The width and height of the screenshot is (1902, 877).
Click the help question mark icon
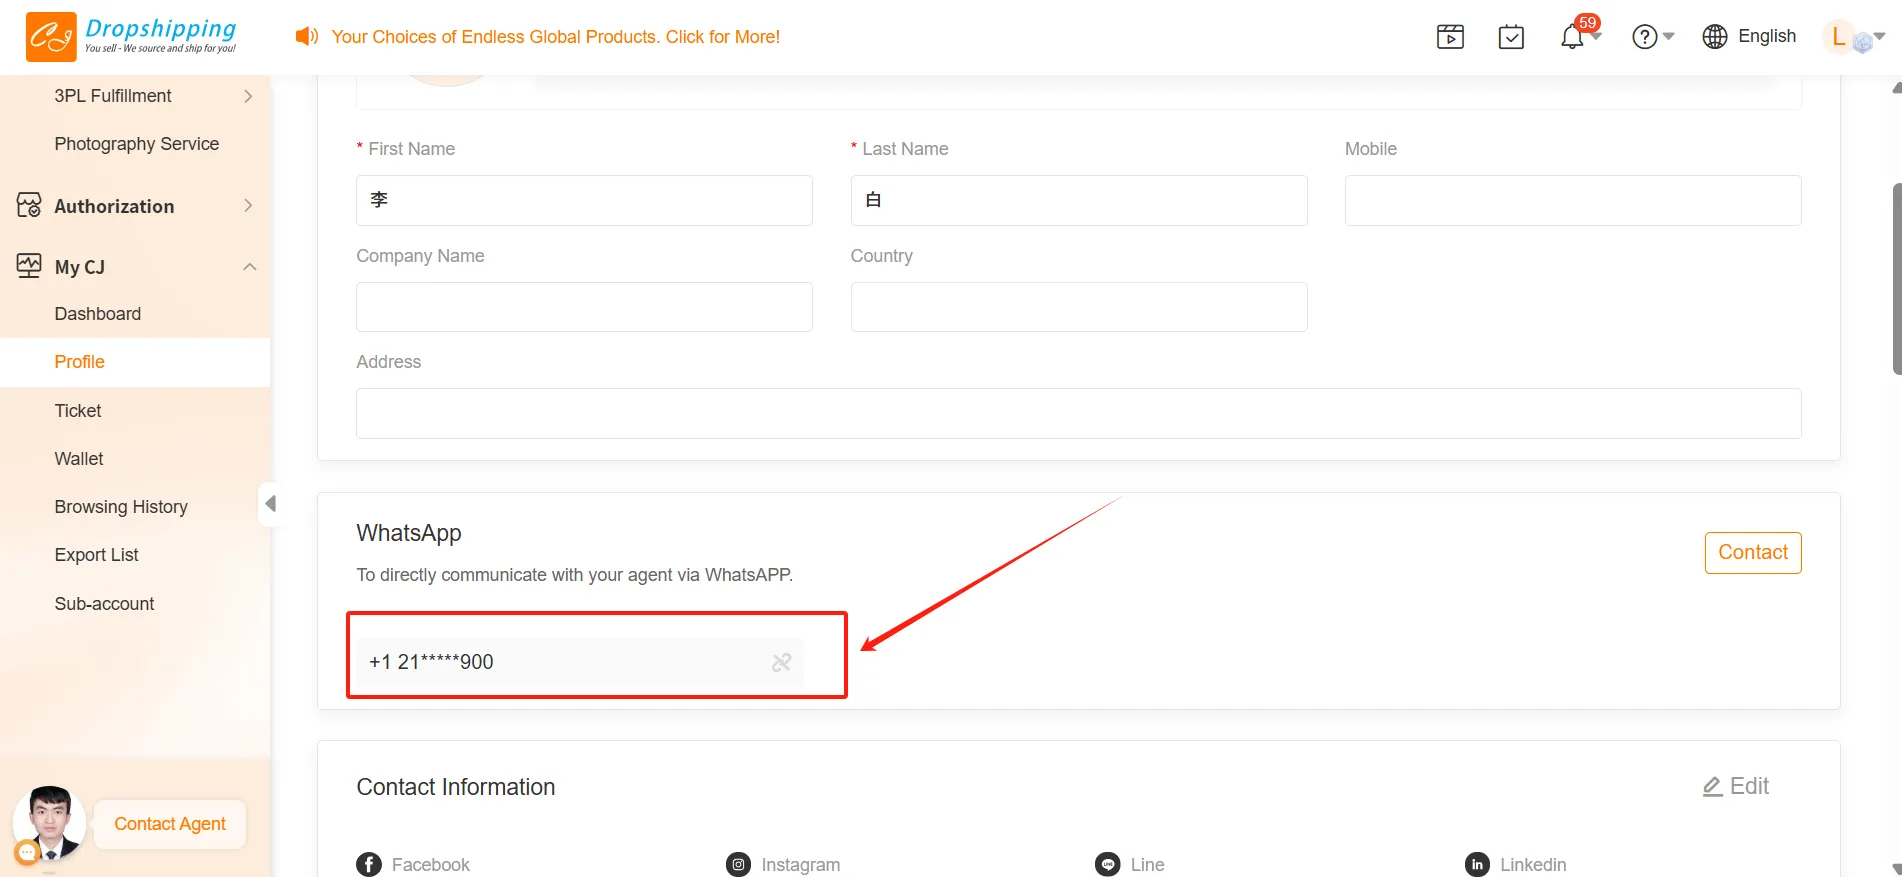1644,37
